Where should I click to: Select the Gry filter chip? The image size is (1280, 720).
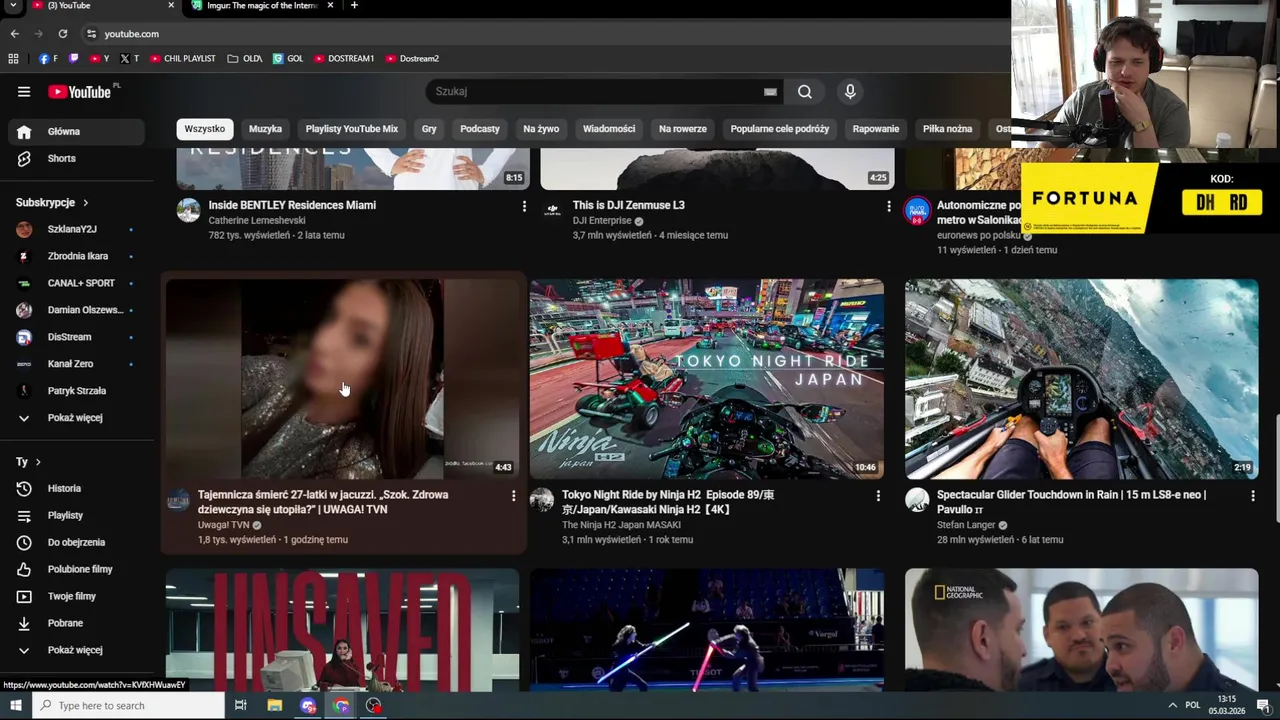tap(429, 129)
